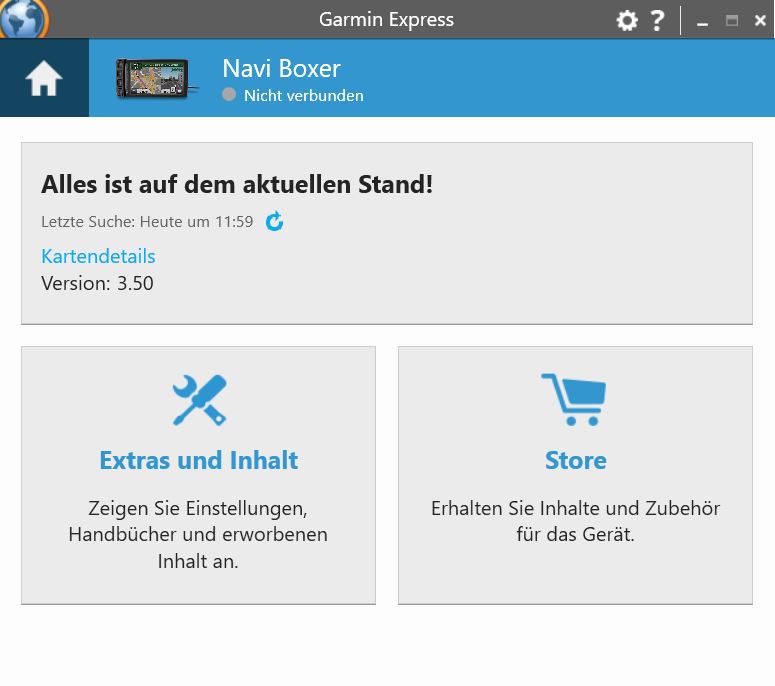Click the Nicht verbunden status text

pyautogui.click(x=303, y=96)
